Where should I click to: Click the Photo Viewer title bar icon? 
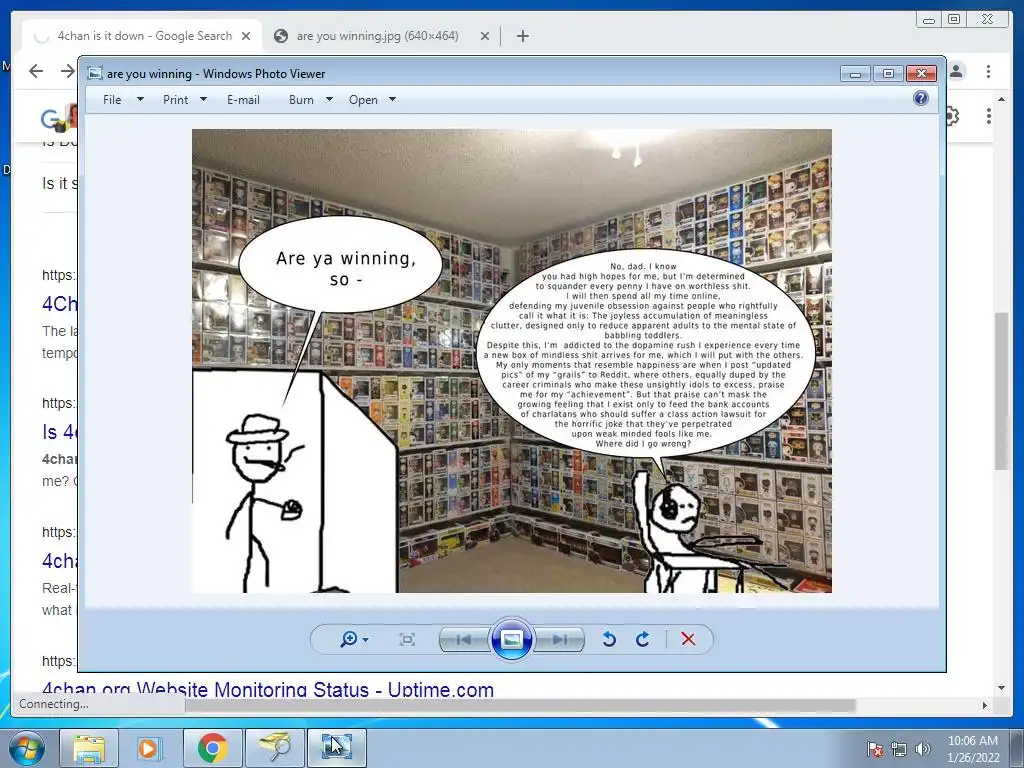[x=95, y=74]
